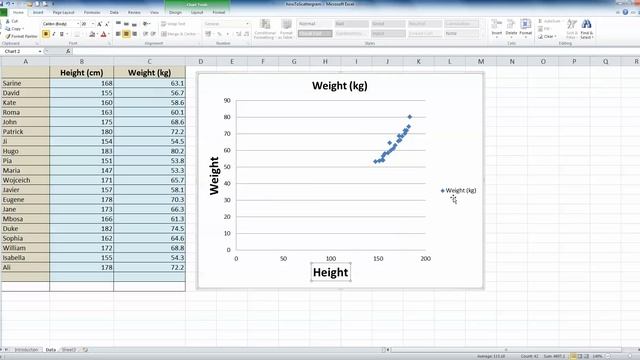640x360 pixels.
Task: Select the Weight (kg) chart legend entry
Action: pyautogui.click(x=459, y=190)
